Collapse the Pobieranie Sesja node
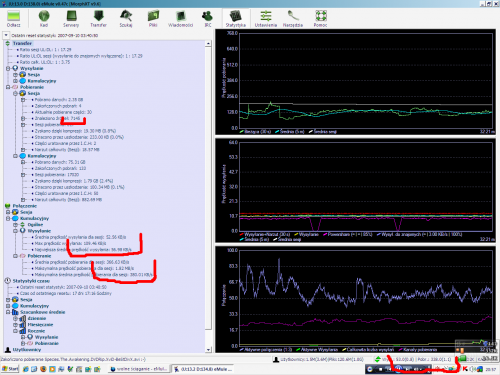The image size is (500, 375). (x=15, y=93)
